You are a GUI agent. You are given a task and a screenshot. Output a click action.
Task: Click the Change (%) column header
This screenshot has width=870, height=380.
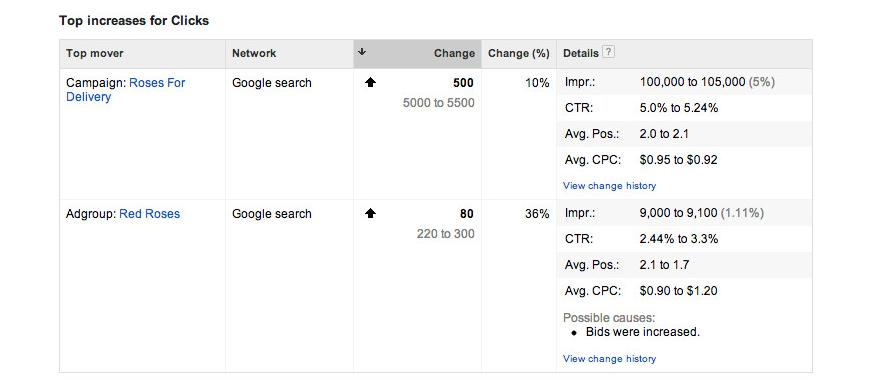tap(518, 54)
